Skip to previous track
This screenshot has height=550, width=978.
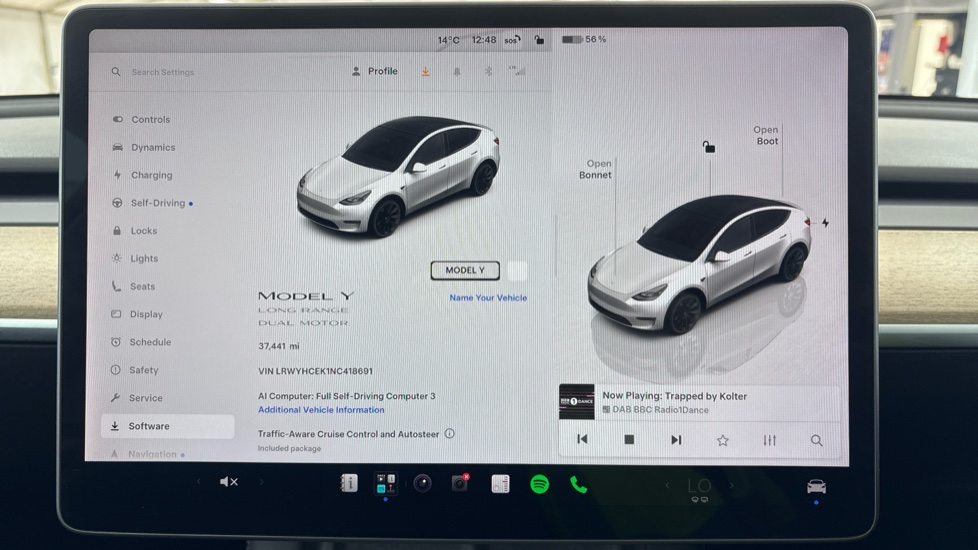(583, 440)
